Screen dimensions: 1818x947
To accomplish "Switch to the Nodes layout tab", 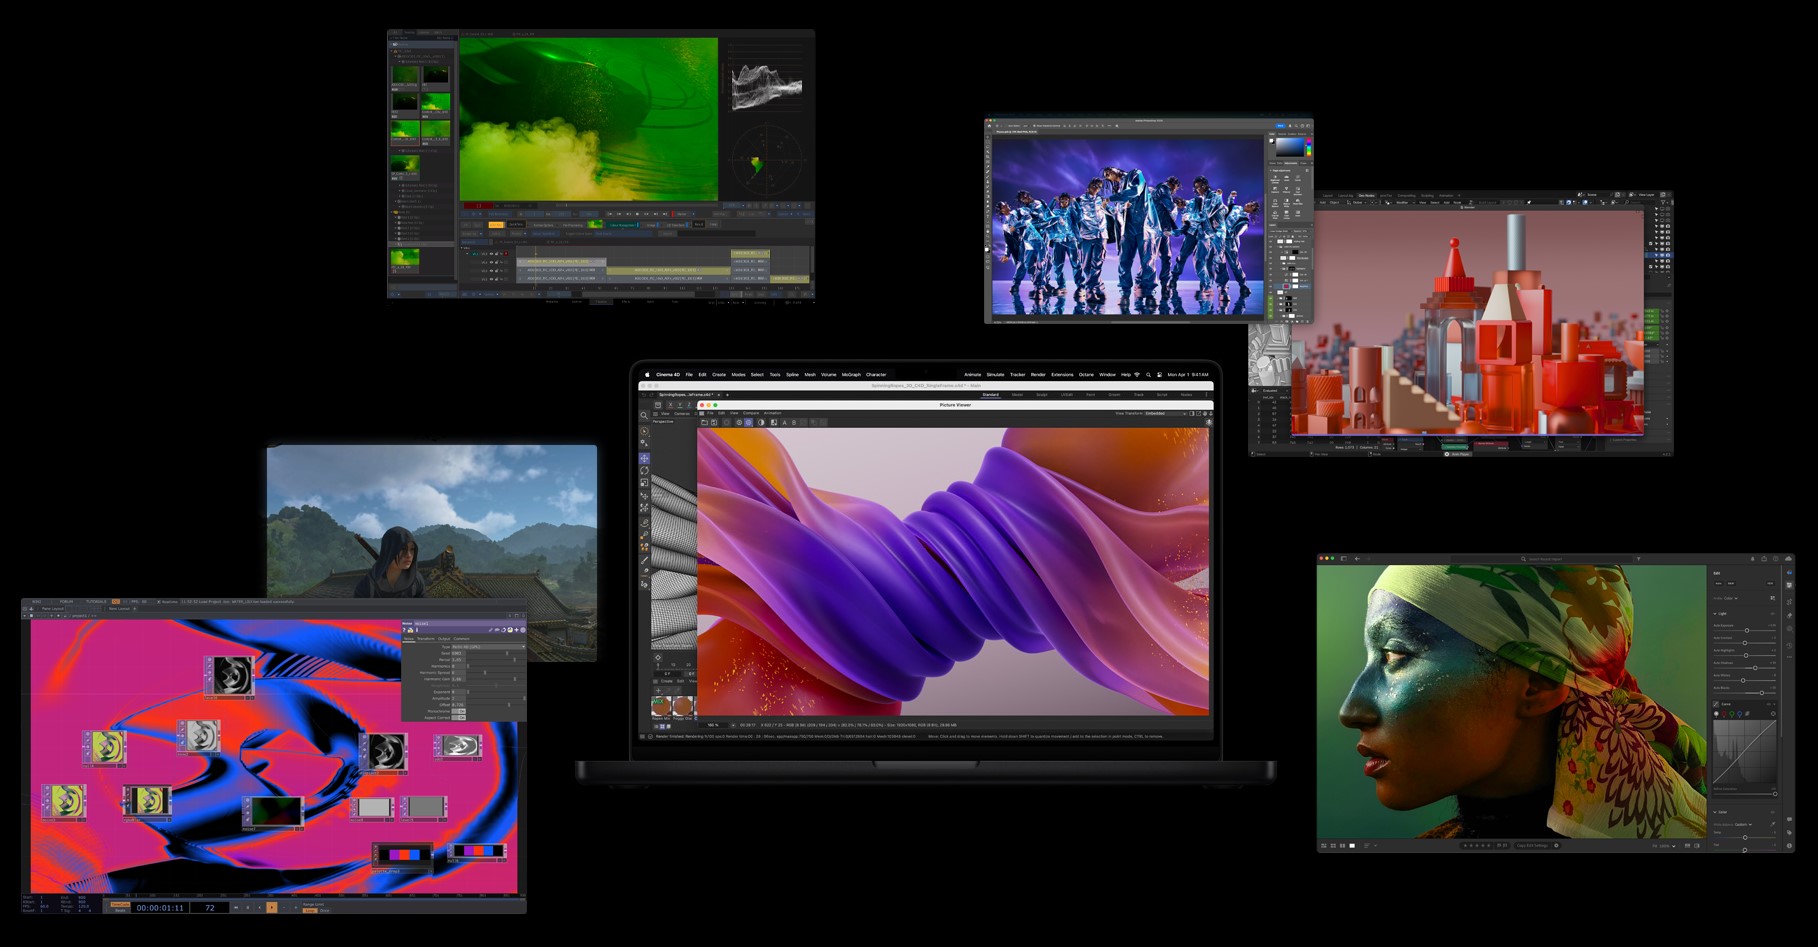I will click(x=1186, y=395).
